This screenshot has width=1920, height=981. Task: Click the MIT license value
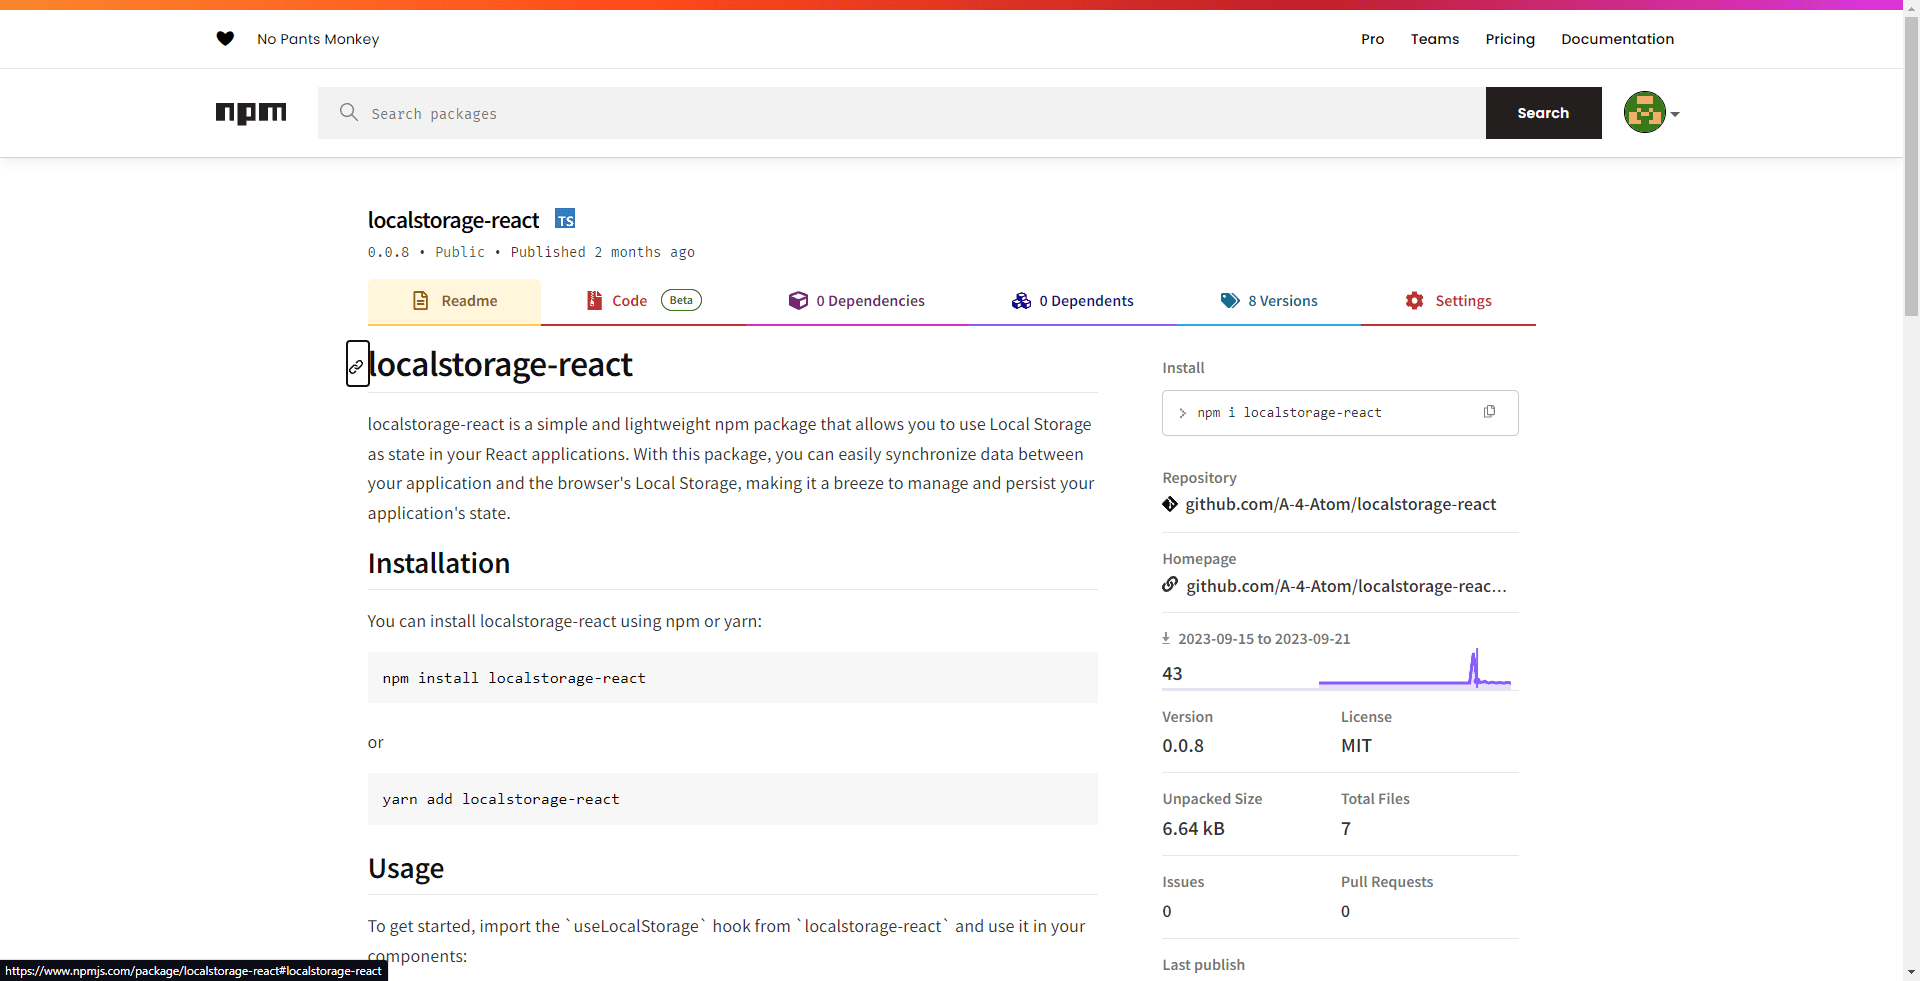pyautogui.click(x=1356, y=746)
